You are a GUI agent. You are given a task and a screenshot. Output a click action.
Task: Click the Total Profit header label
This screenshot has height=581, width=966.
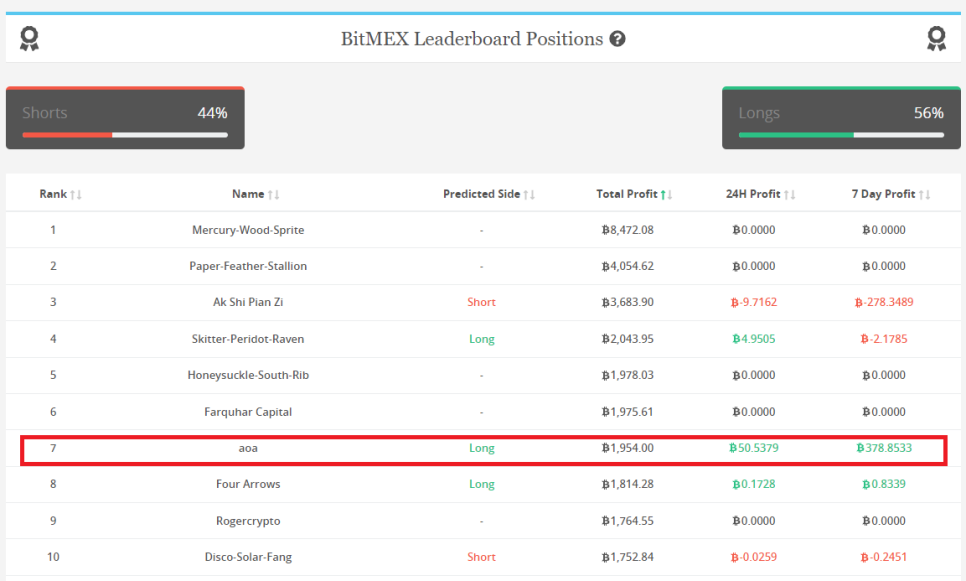[x=627, y=194]
